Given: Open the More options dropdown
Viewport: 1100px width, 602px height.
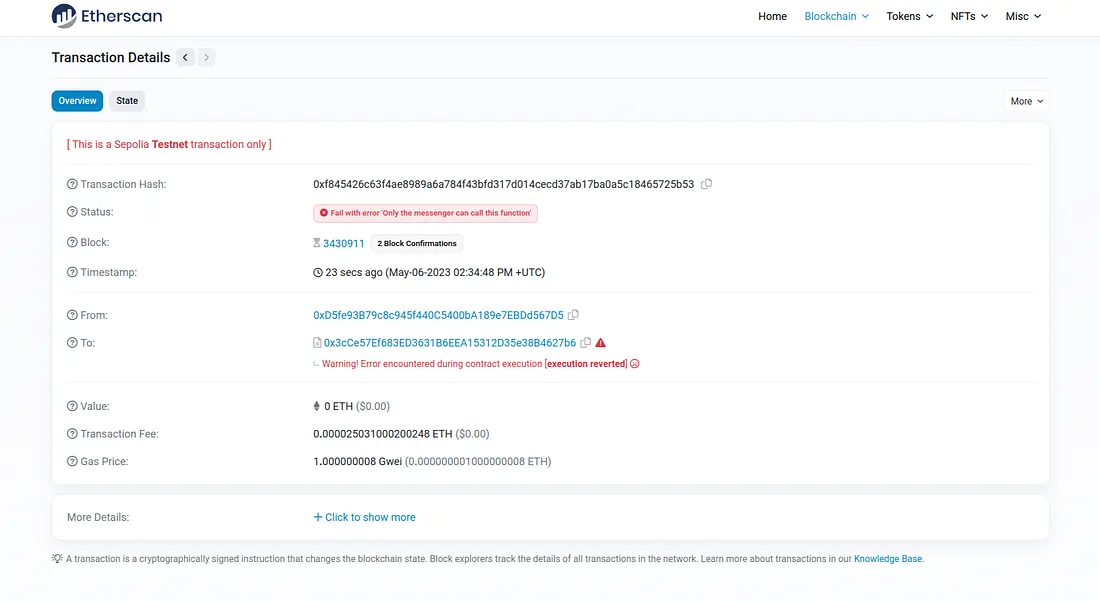Looking at the screenshot, I should [x=1027, y=101].
